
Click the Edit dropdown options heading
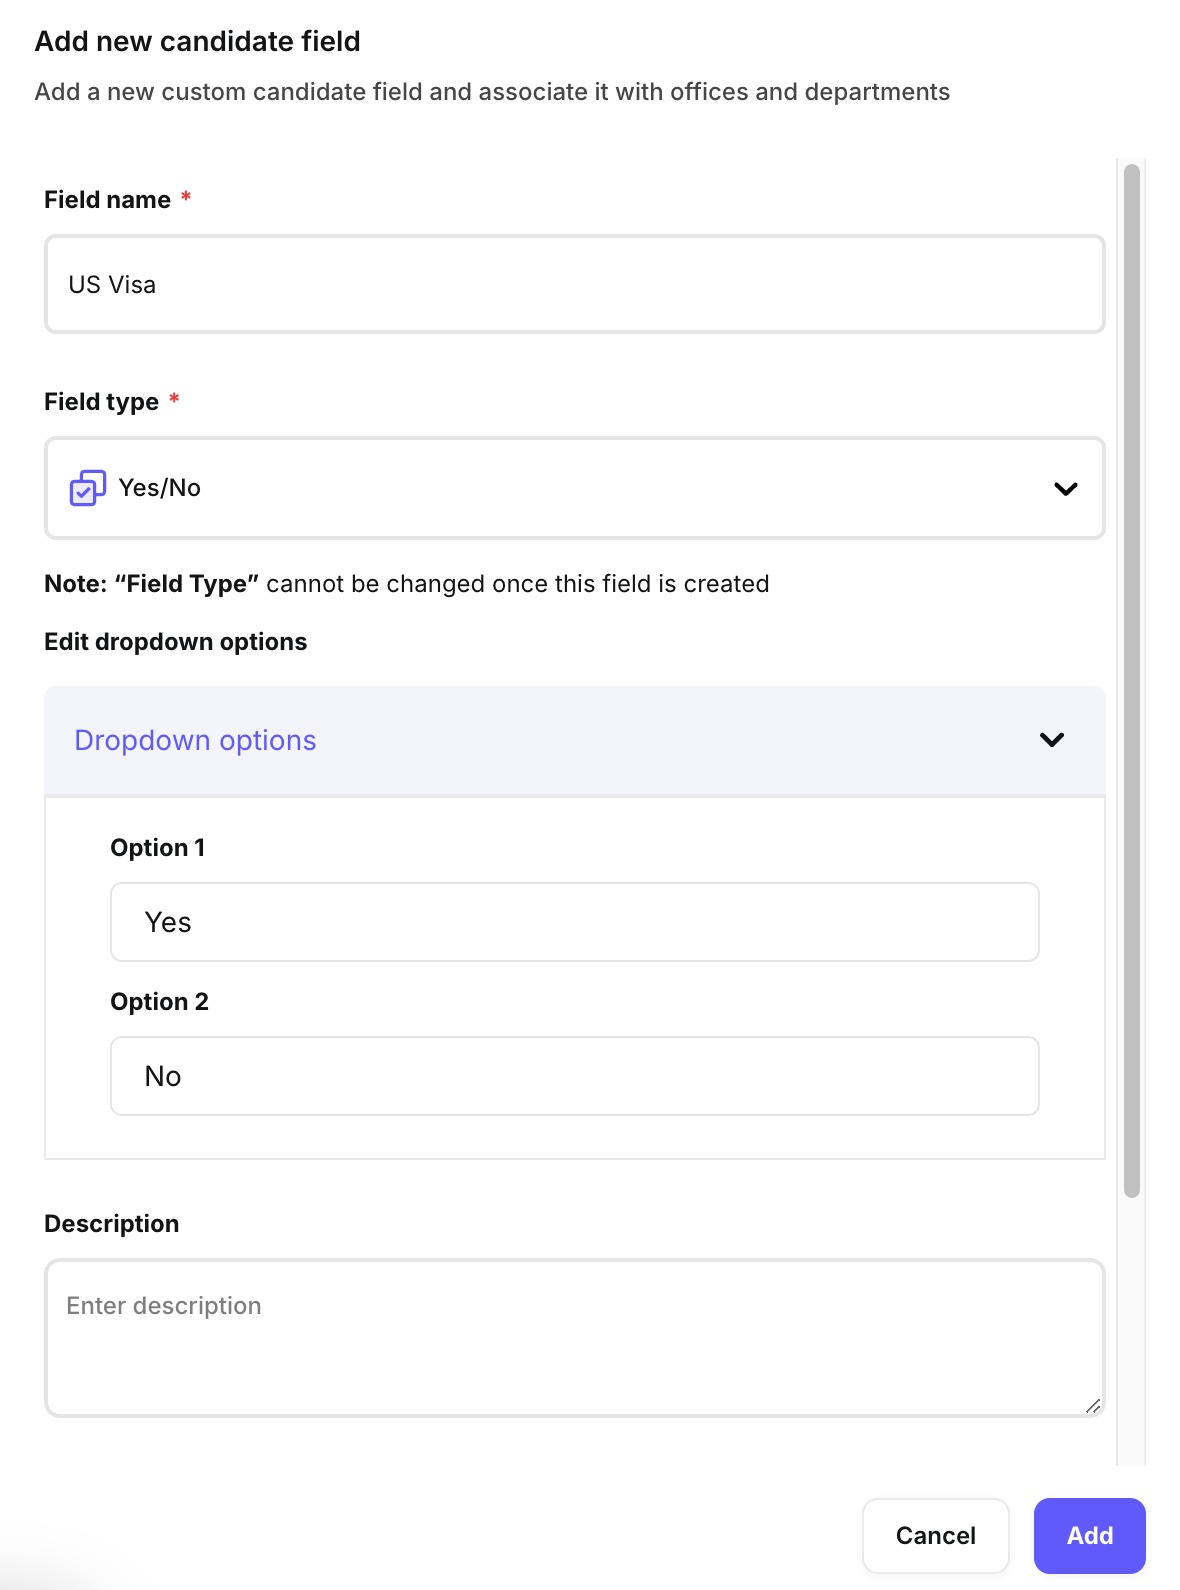tap(175, 642)
